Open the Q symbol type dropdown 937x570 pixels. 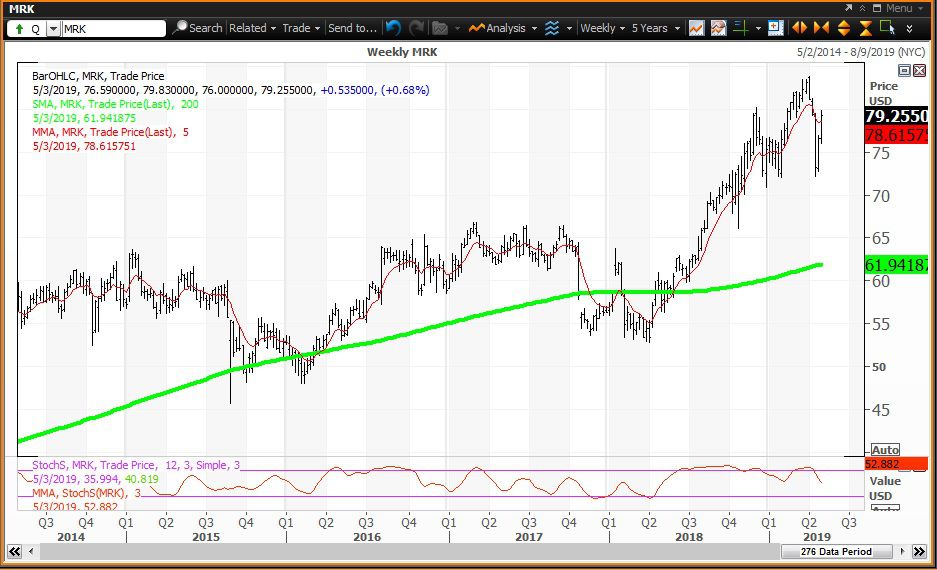[x=54, y=29]
